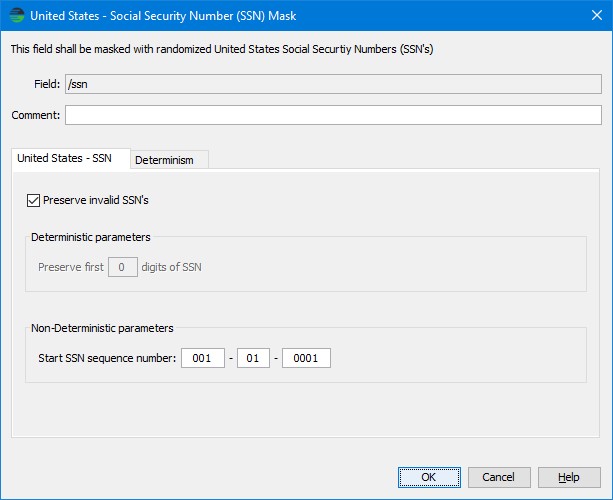Click the Cancel button
This screenshot has height=500, width=613.
(x=499, y=477)
